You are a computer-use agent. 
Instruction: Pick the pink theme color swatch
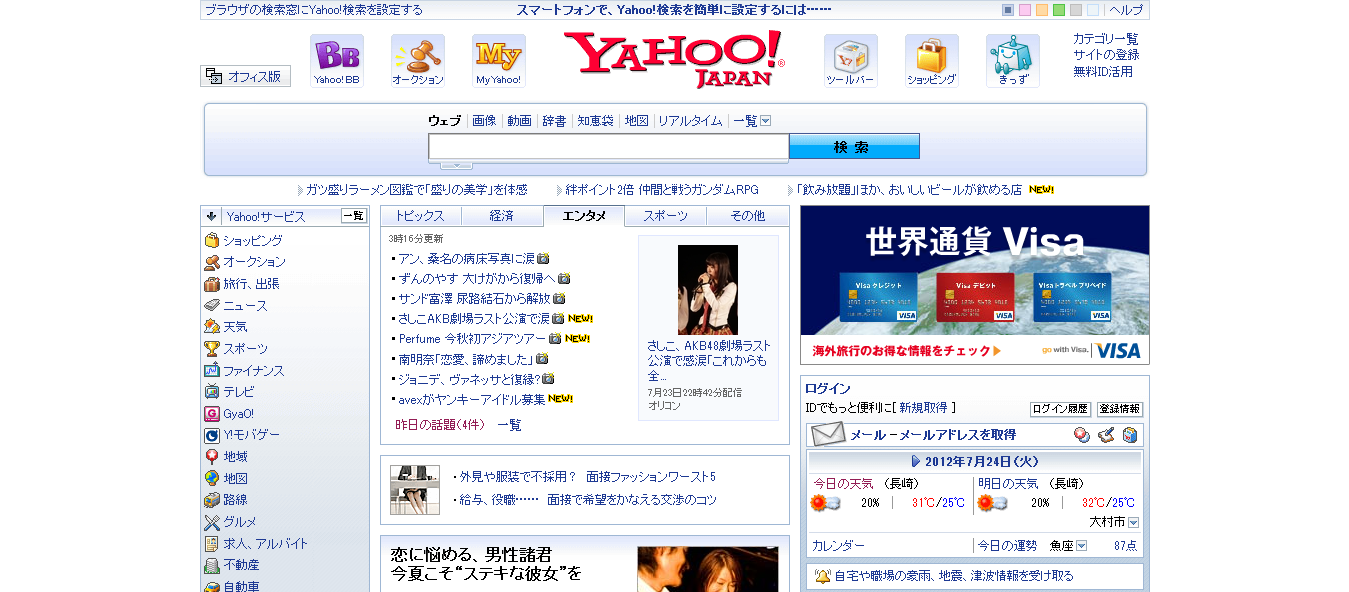click(1025, 10)
